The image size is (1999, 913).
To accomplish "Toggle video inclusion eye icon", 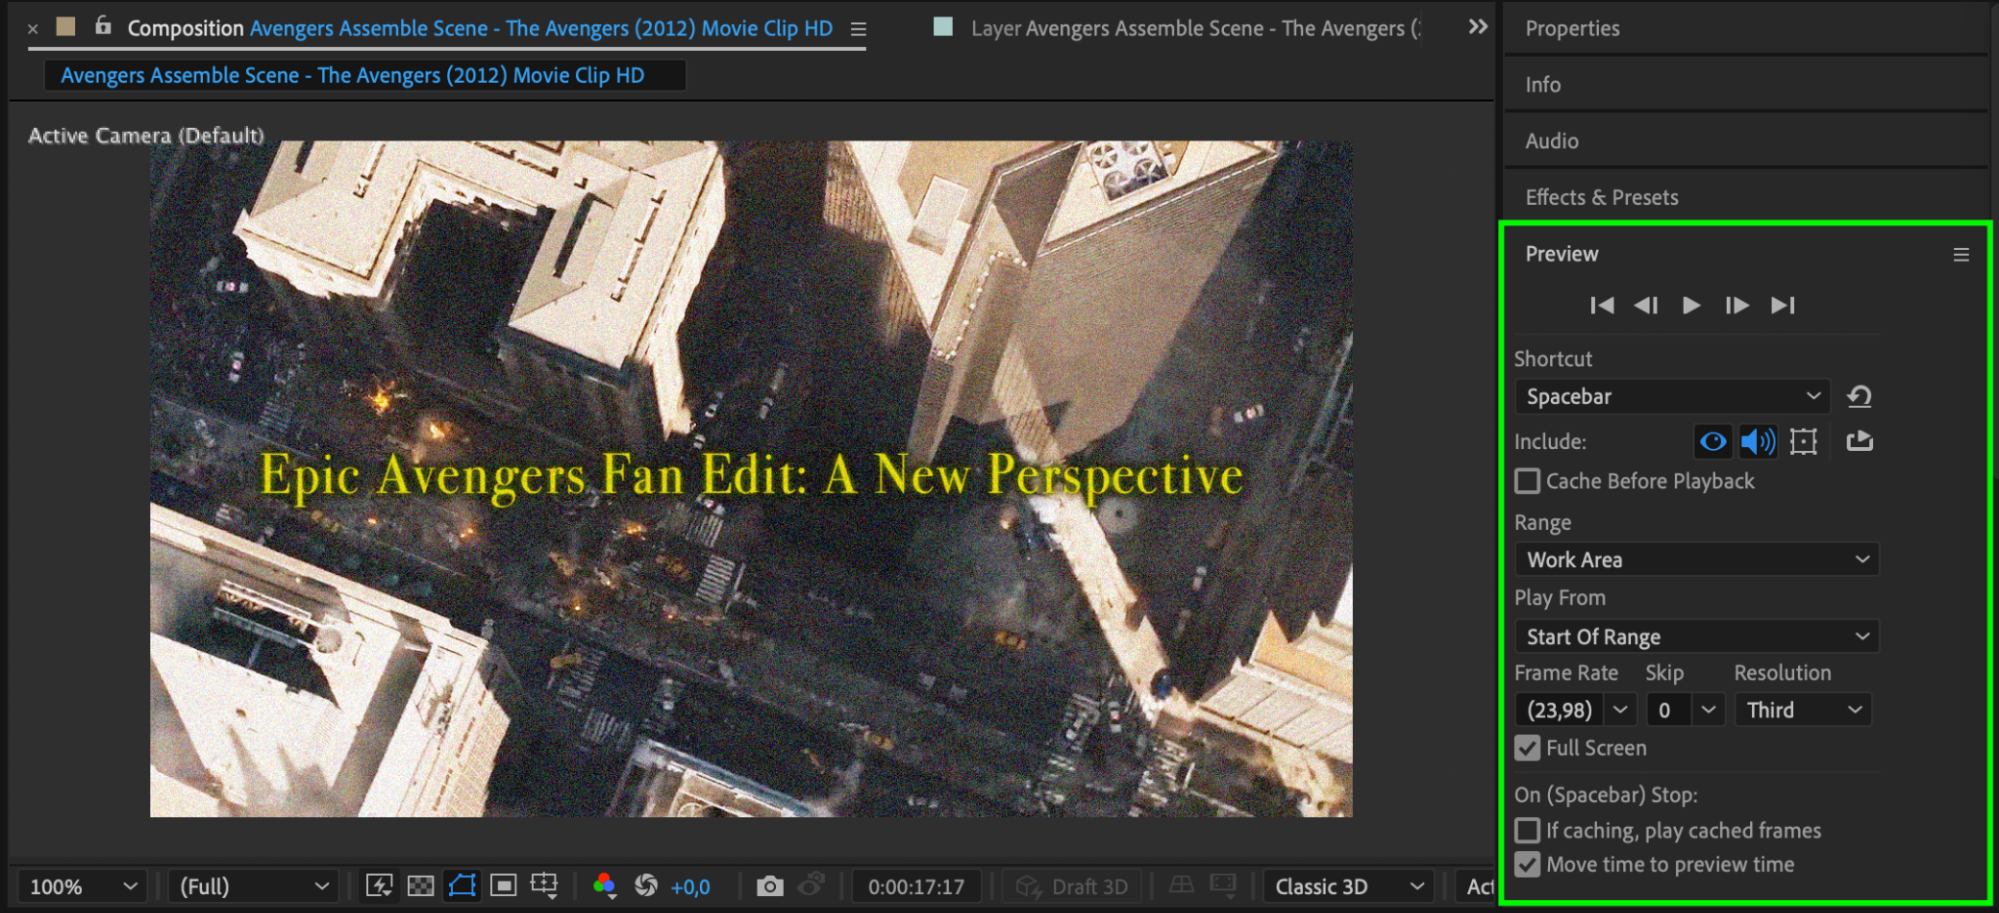I will [x=1713, y=441].
